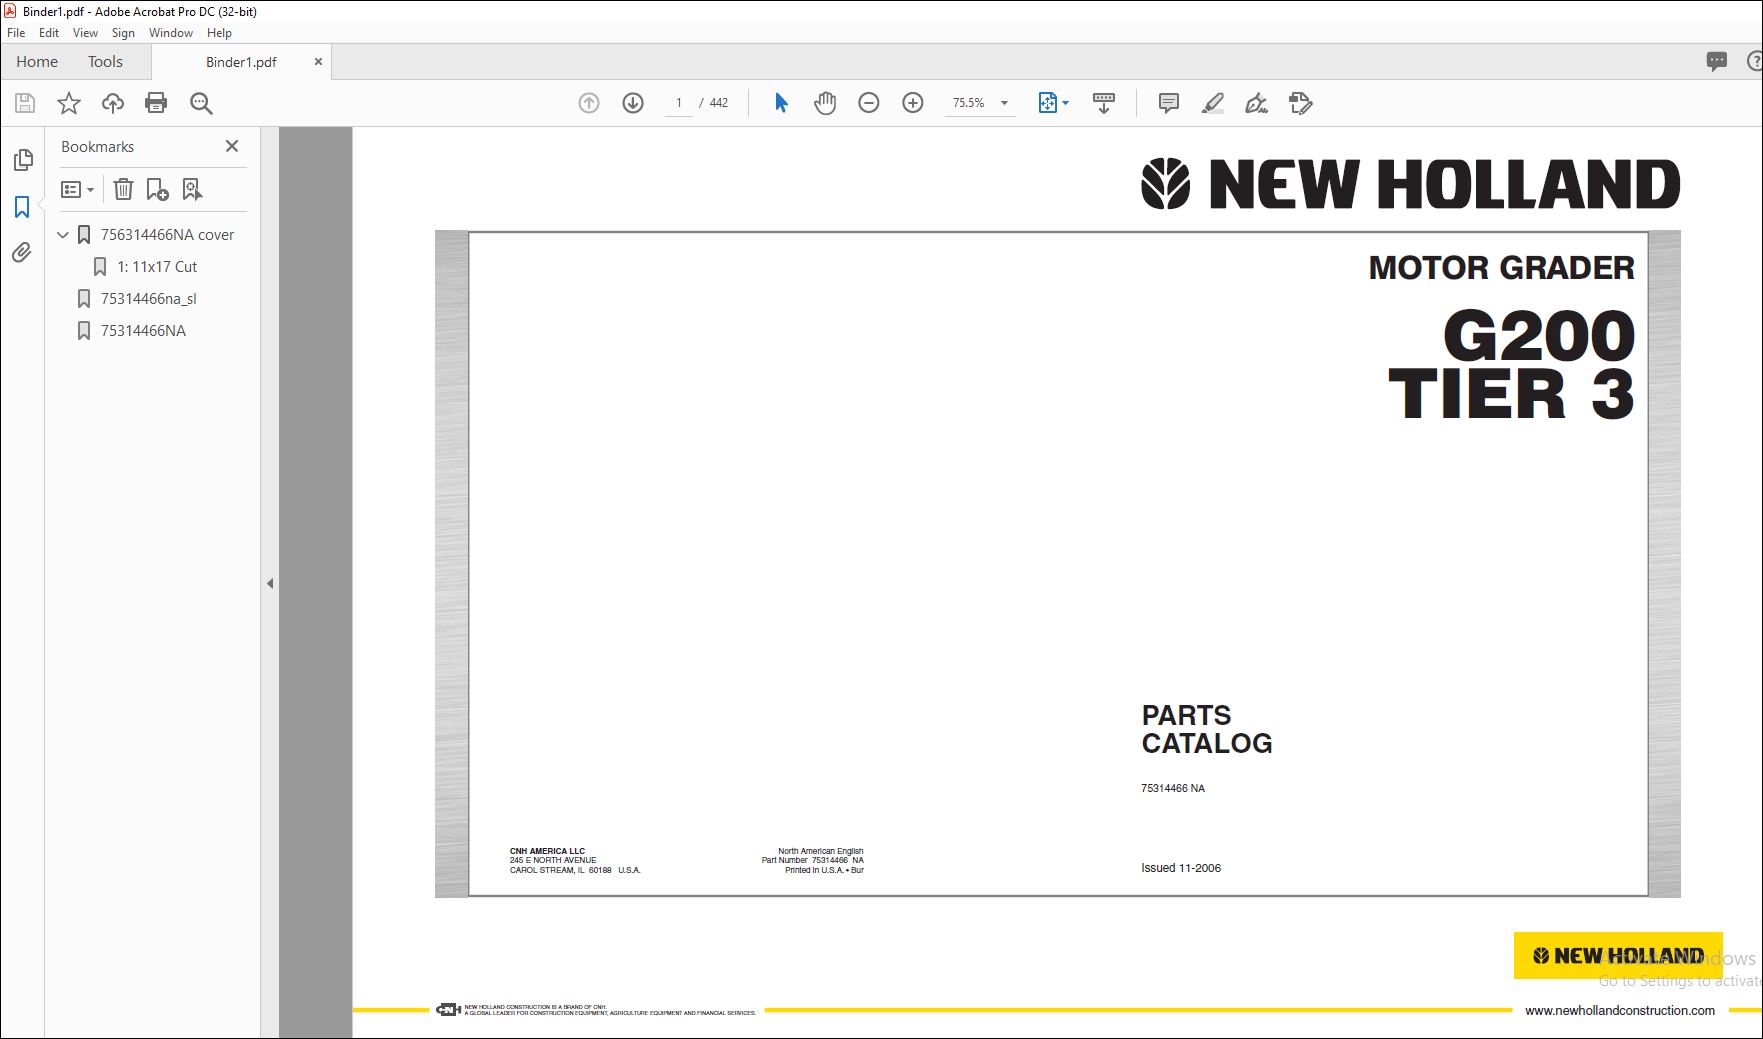This screenshot has height=1039, width=1763.
Task: Click the page number input field
Action: (x=679, y=103)
